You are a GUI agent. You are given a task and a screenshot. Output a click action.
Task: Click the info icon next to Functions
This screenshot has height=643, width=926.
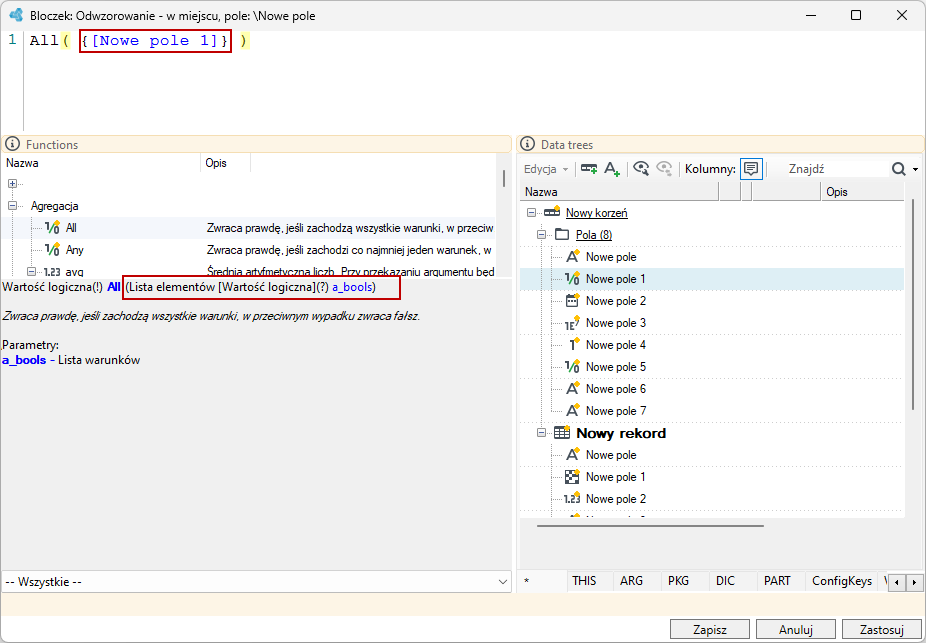[12, 144]
